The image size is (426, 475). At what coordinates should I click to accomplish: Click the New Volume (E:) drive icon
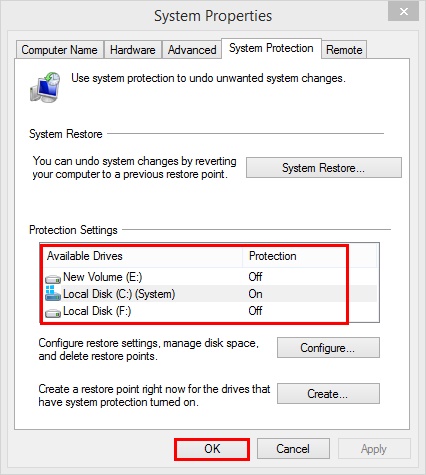pos(53,278)
